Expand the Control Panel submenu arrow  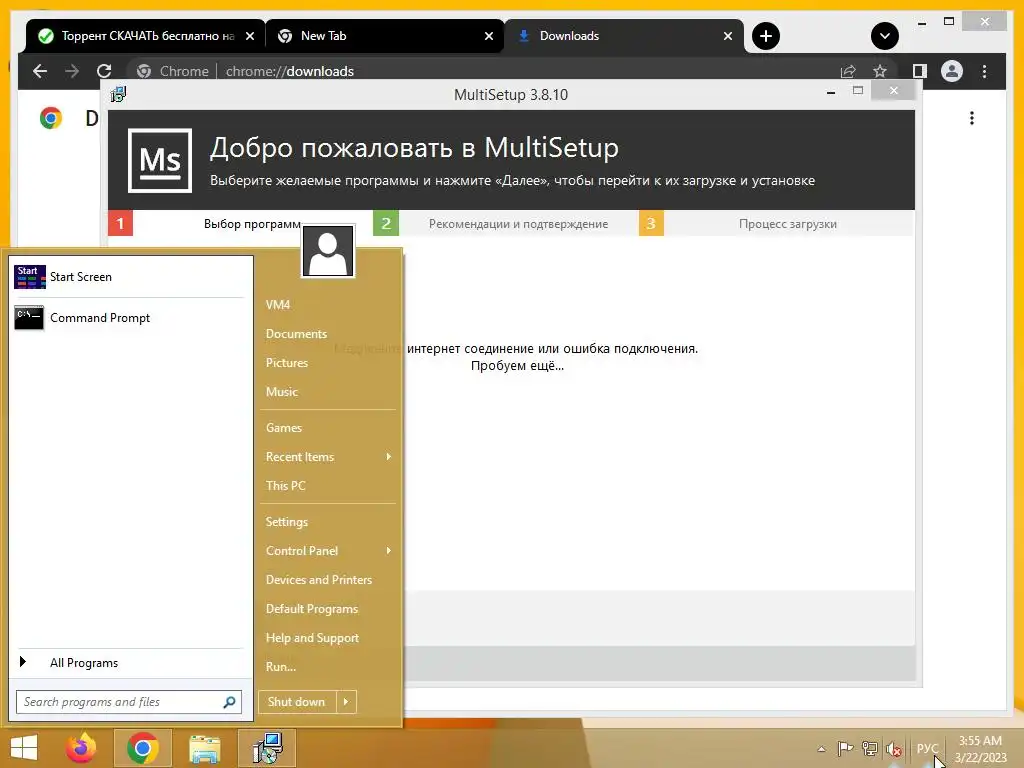[389, 551]
